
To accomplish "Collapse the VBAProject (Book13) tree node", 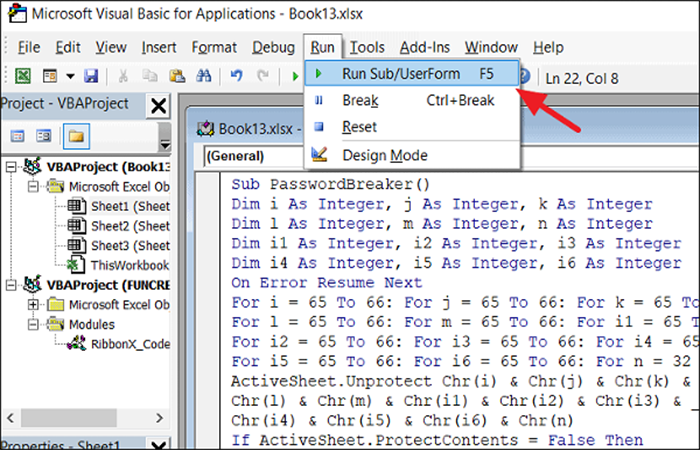I will coord(11,167).
